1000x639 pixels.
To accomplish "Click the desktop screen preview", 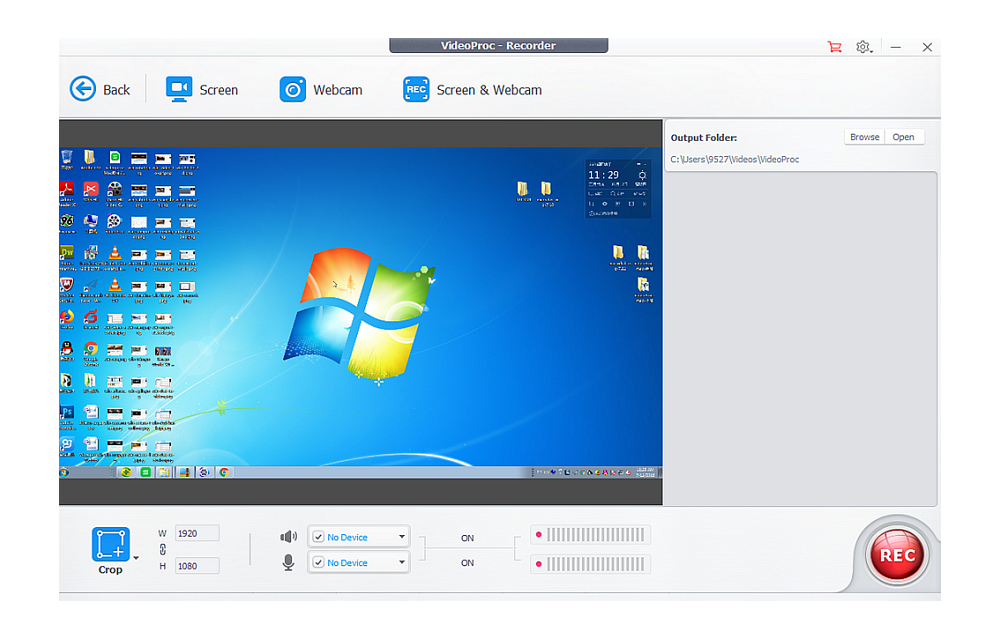I will pyautogui.click(x=361, y=312).
